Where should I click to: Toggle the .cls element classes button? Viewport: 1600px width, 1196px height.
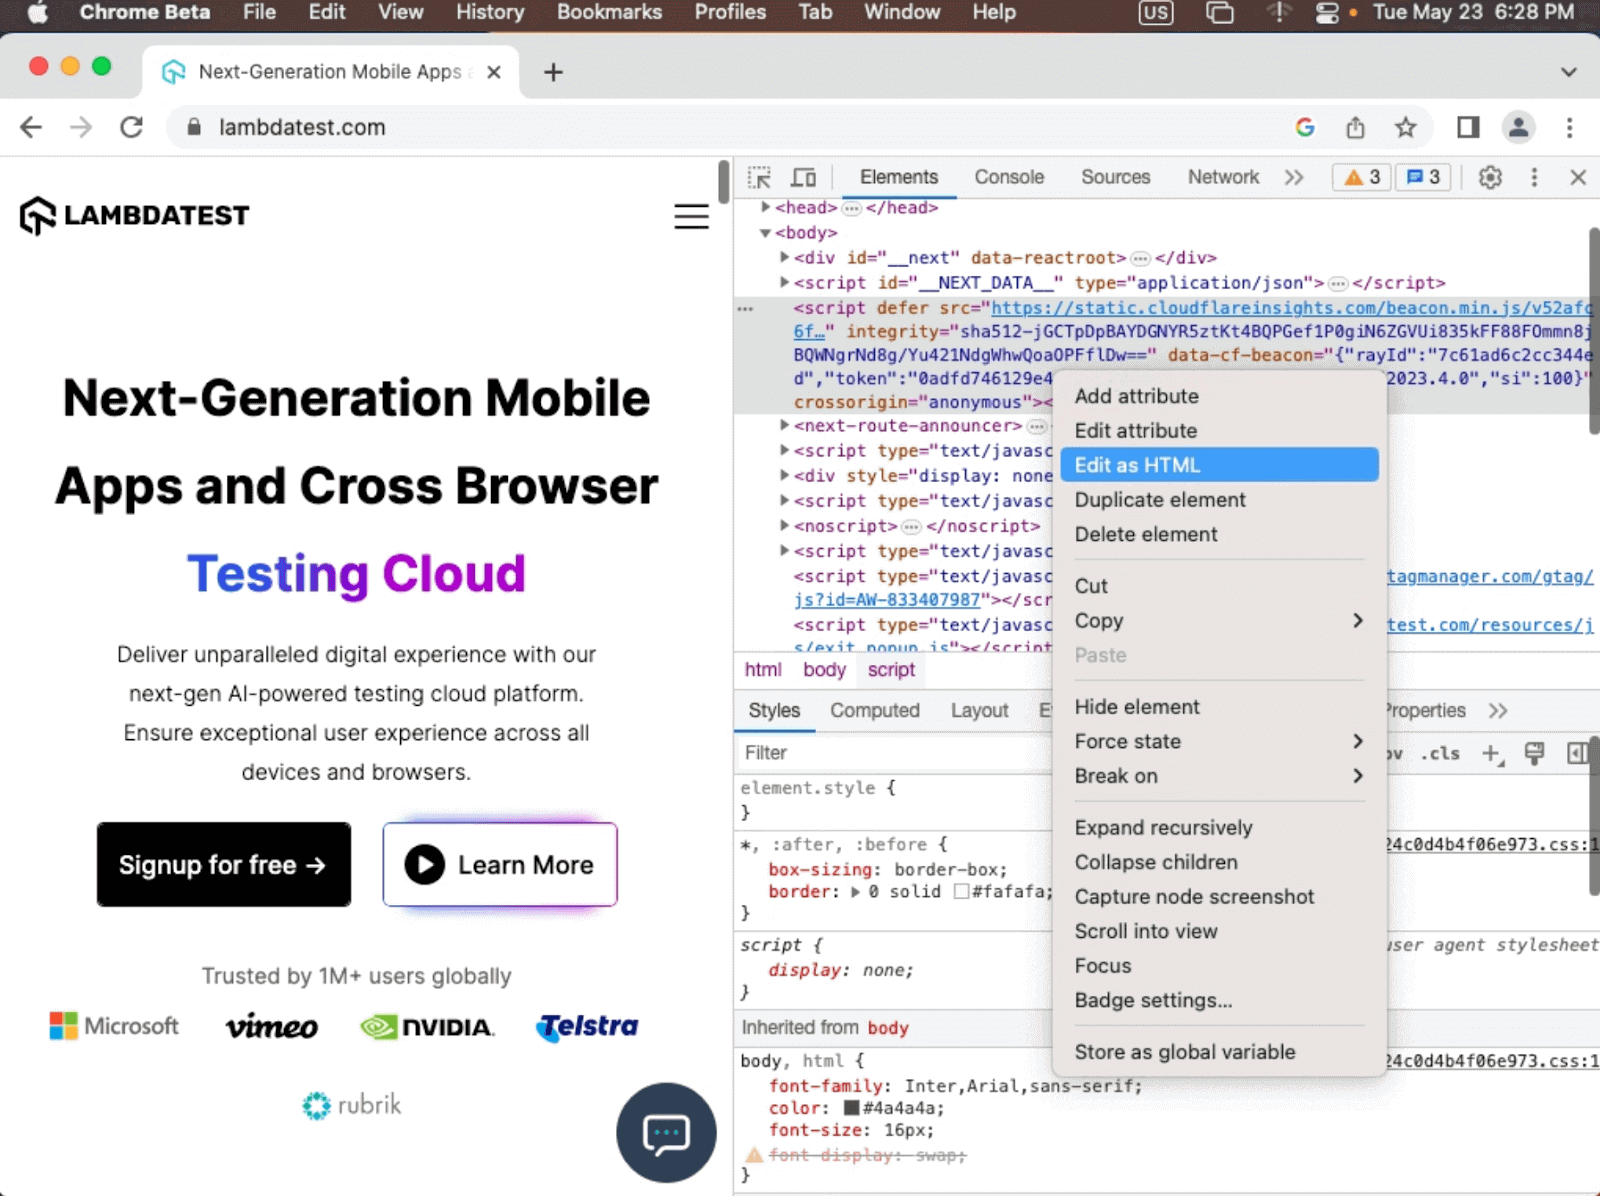click(1440, 753)
